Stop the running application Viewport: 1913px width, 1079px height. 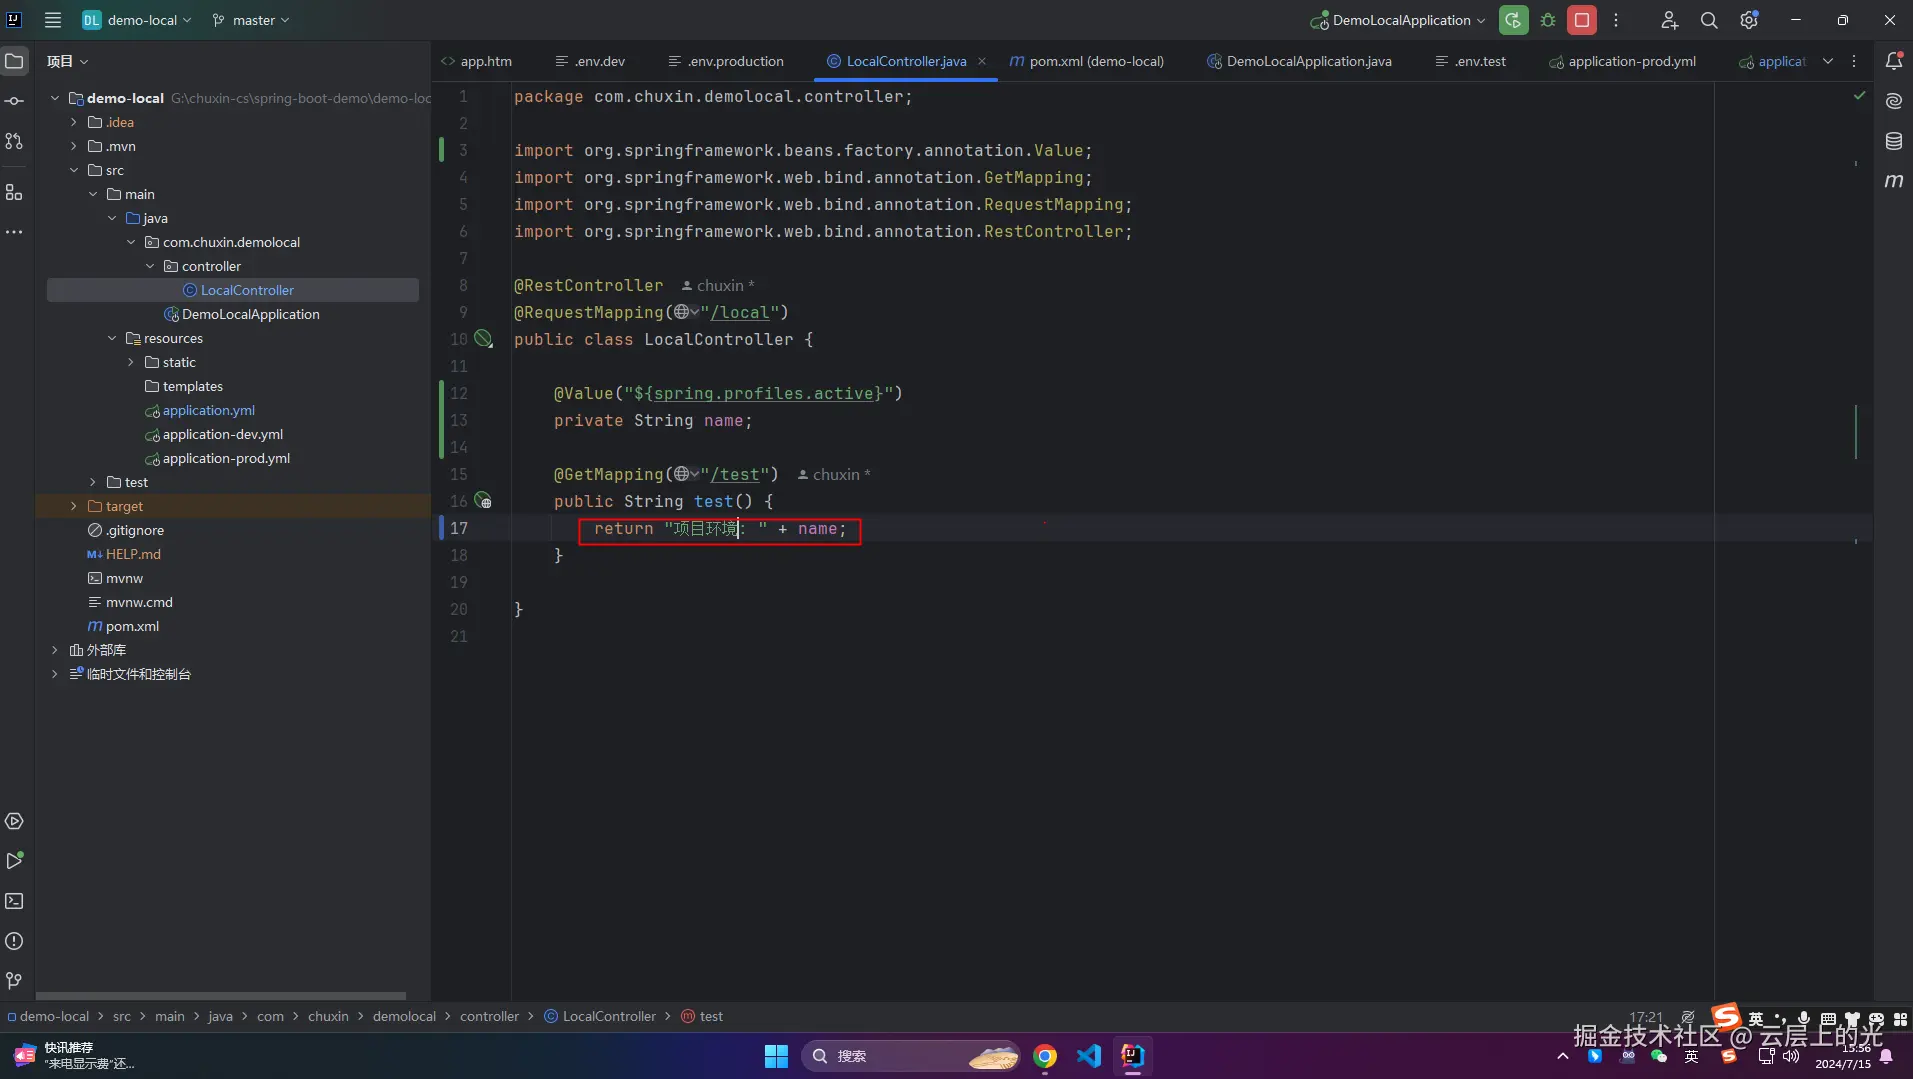tap(1582, 20)
